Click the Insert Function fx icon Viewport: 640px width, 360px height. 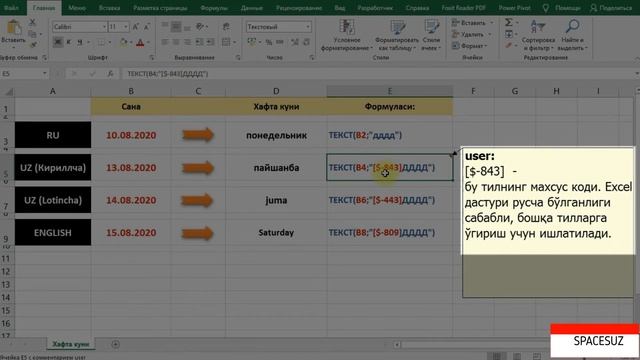pyautogui.click(x=110, y=73)
